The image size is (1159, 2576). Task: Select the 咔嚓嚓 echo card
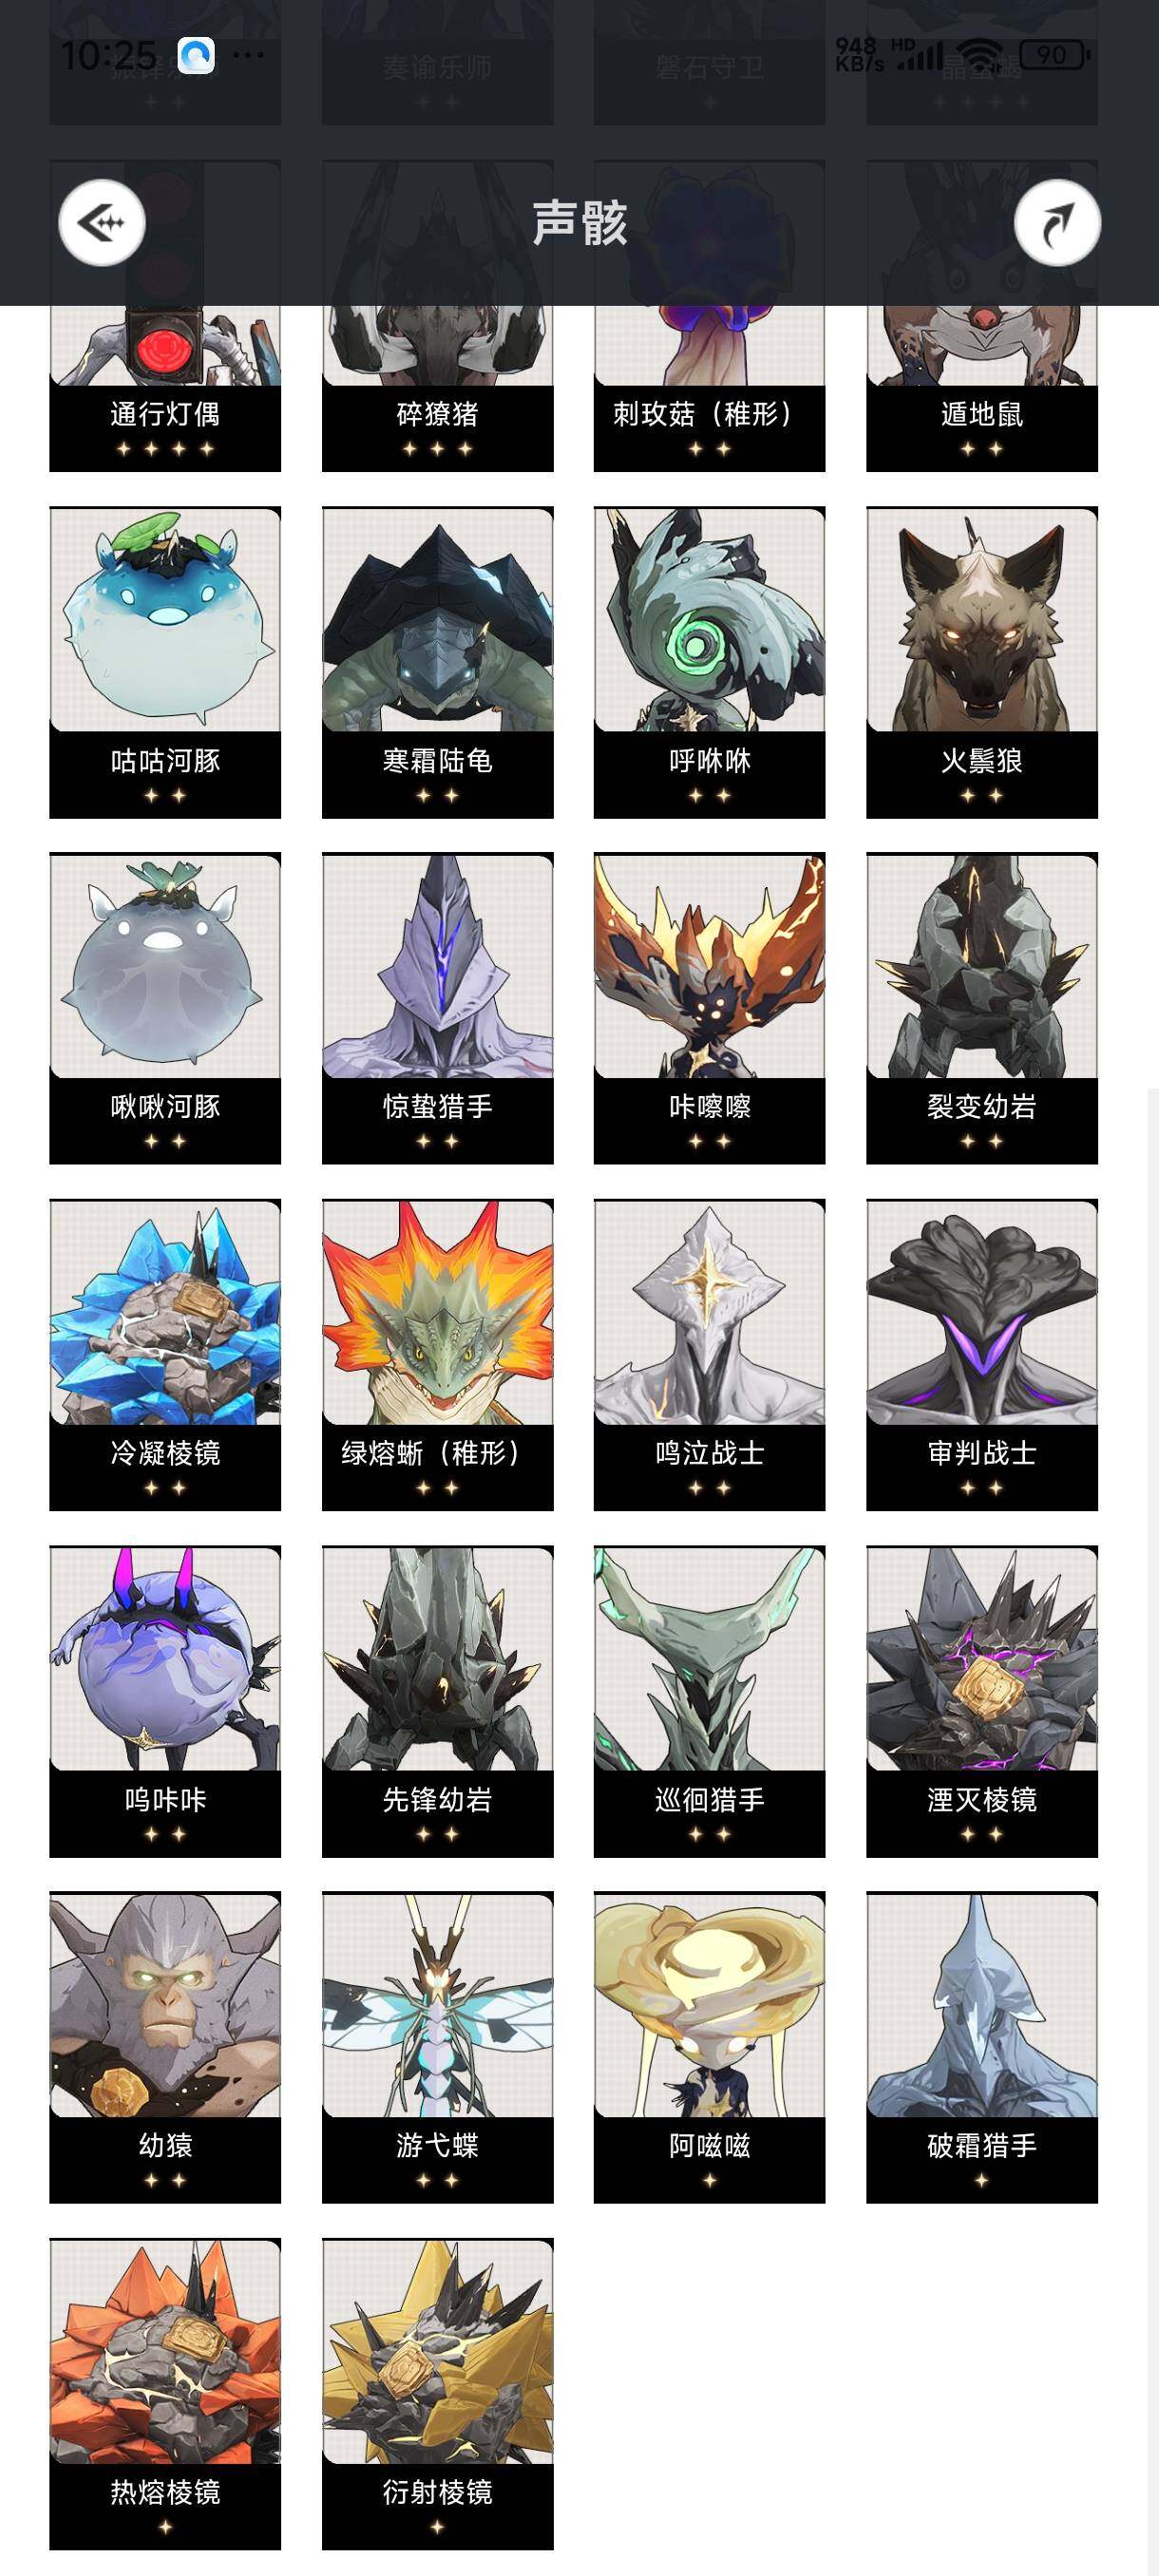tap(709, 1008)
